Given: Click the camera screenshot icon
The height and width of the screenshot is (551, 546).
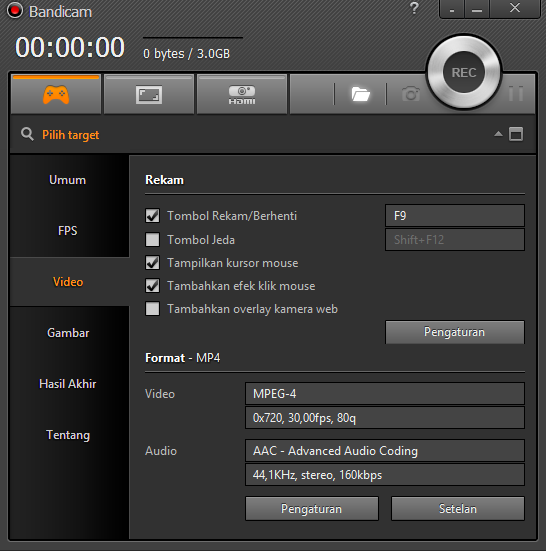Looking at the screenshot, I should tap(411, 94).
